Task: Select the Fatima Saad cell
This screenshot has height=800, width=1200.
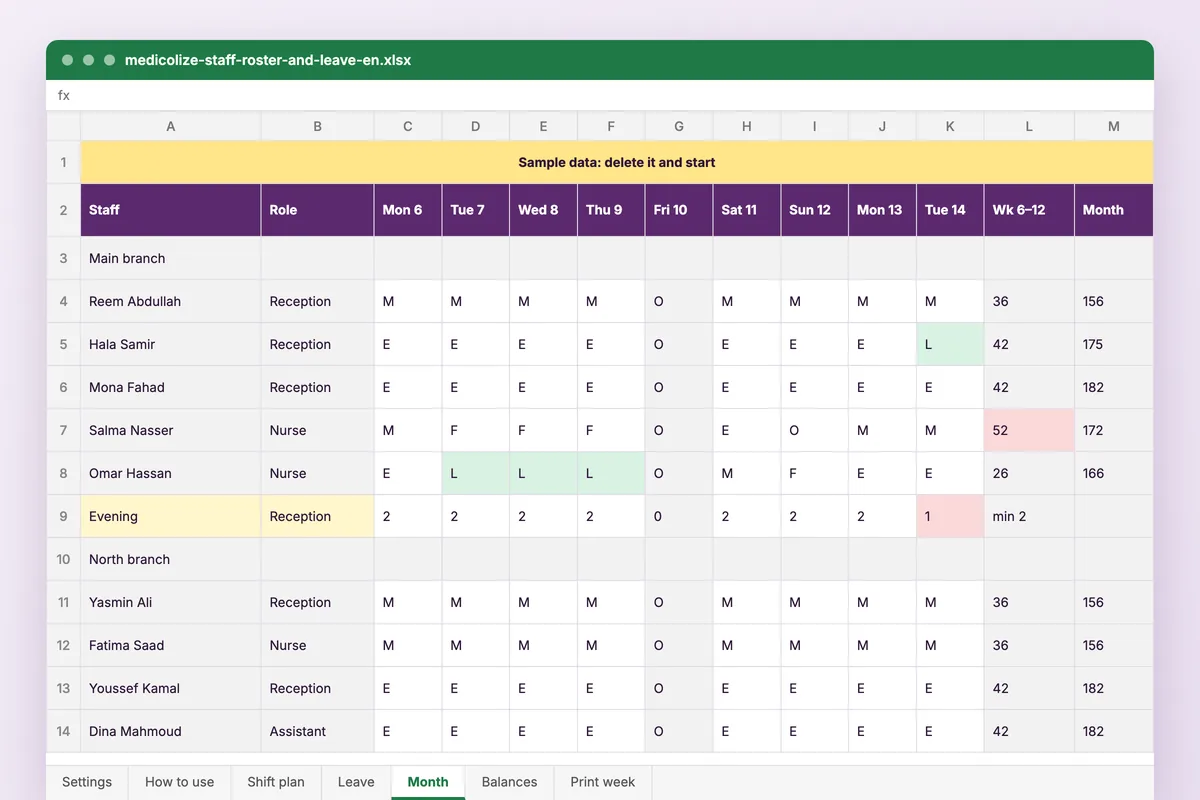Action: [171, 645]
